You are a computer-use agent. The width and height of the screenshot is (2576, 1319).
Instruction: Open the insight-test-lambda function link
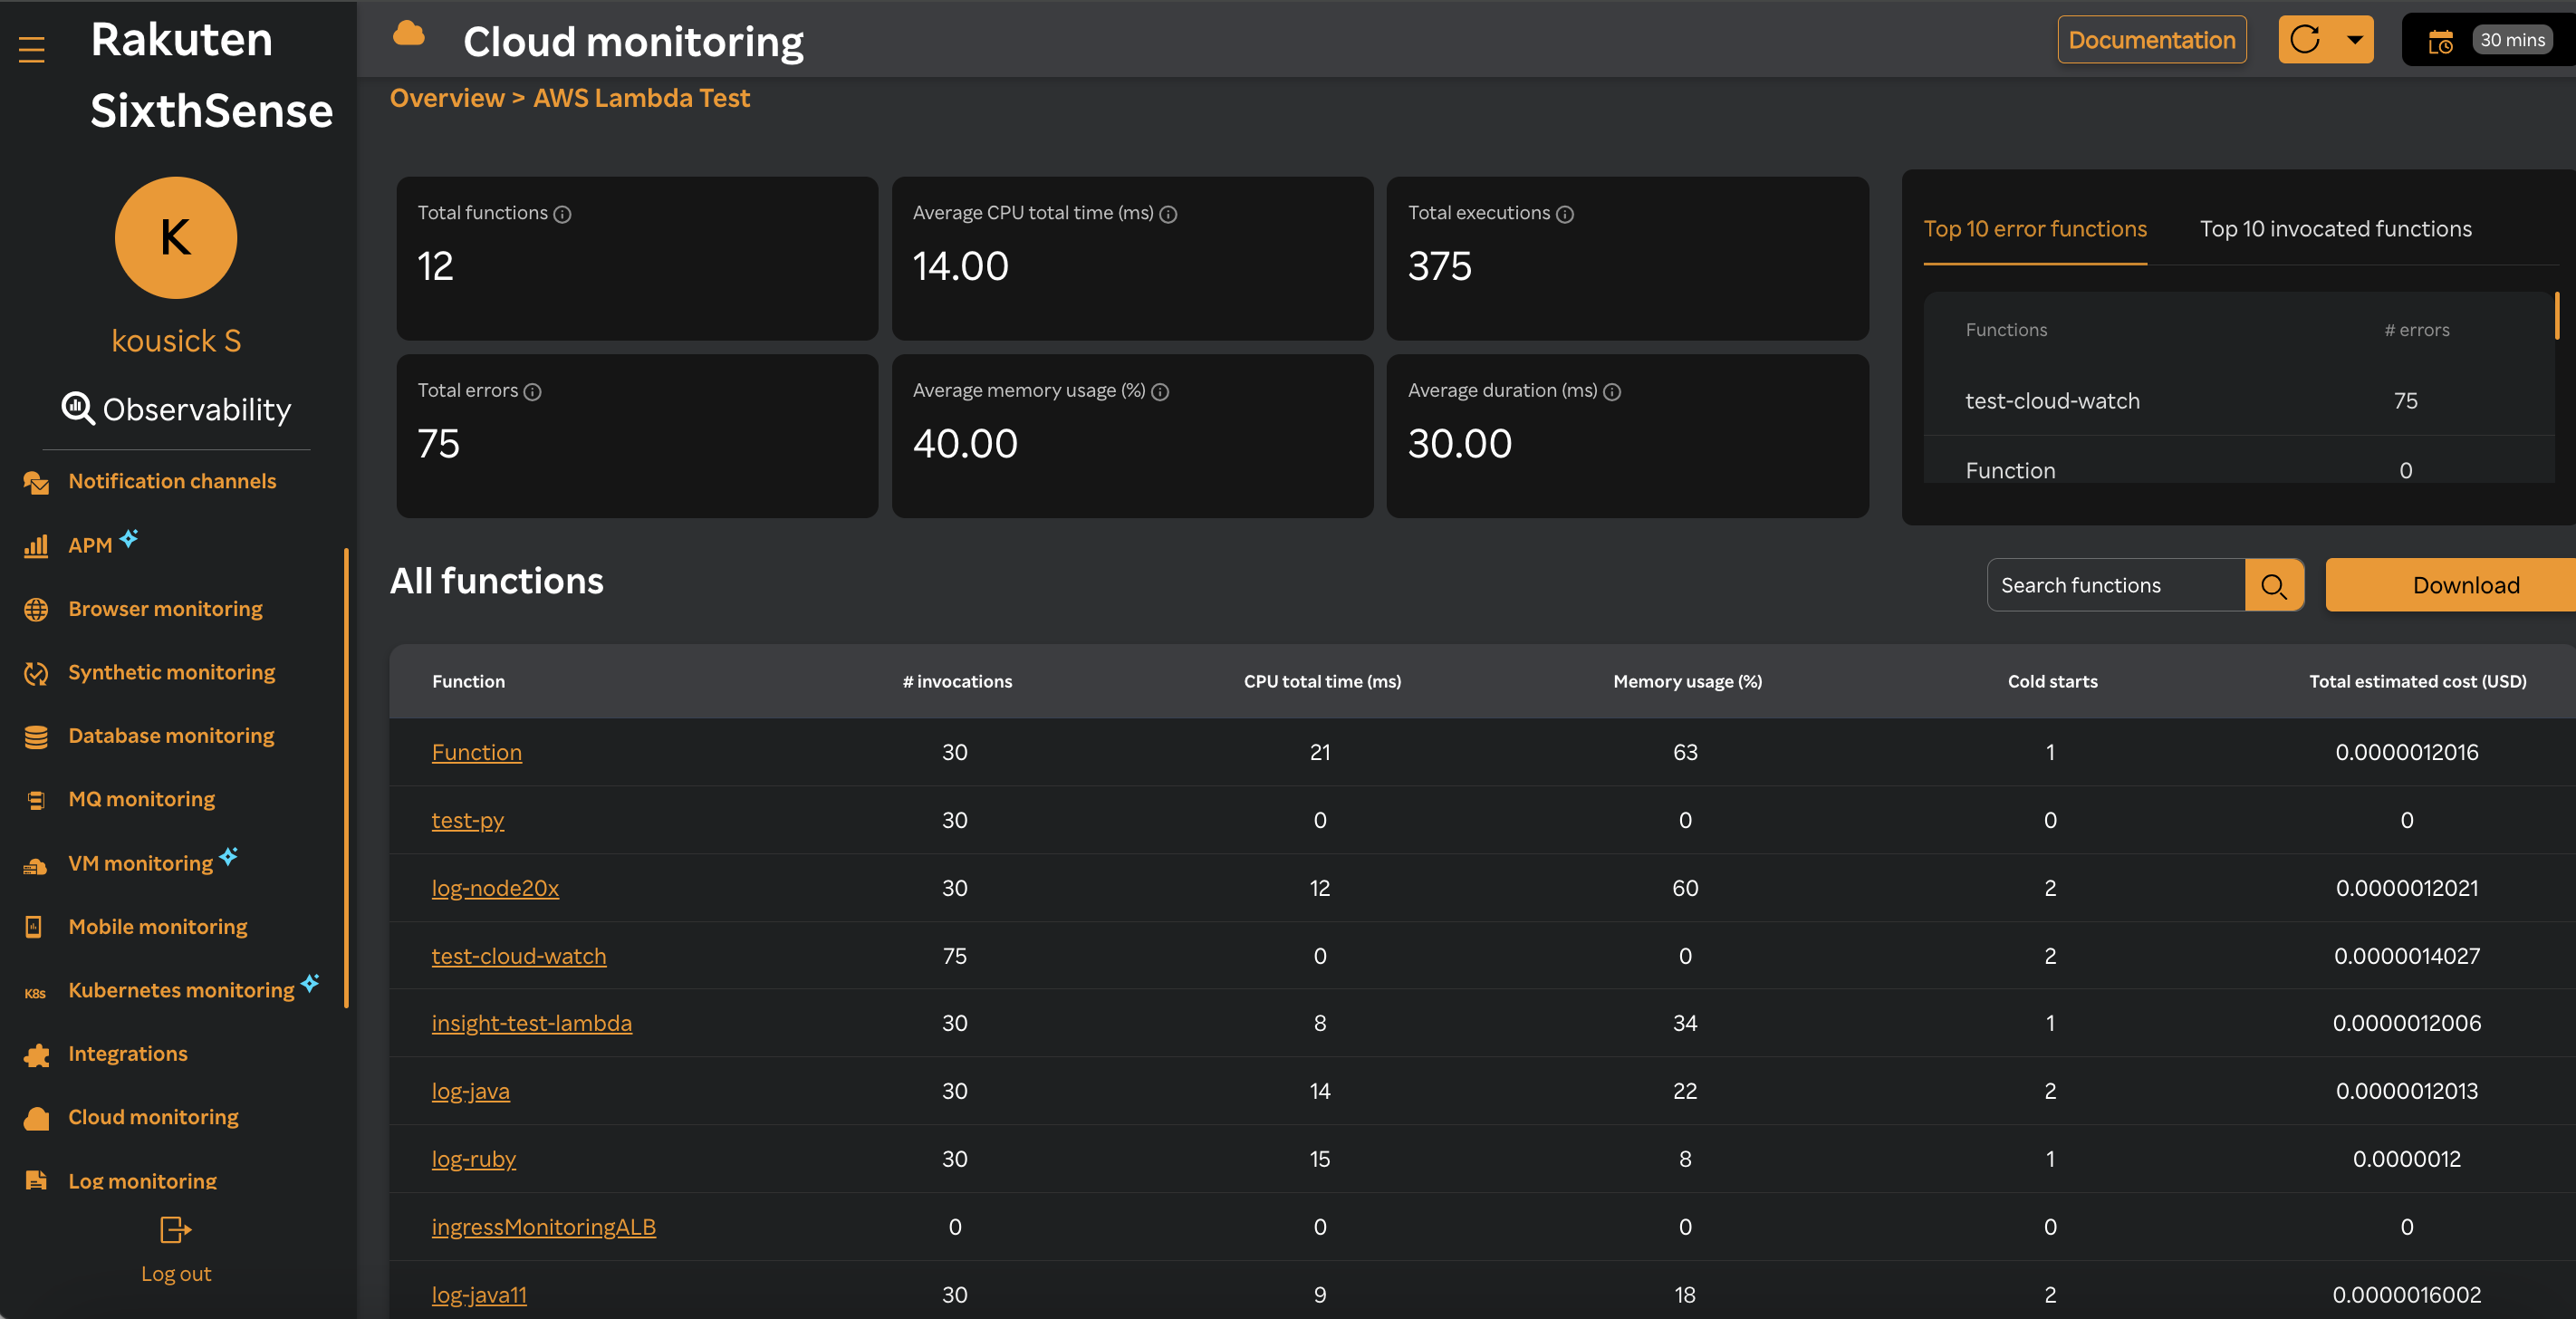tap(531, 1023)
